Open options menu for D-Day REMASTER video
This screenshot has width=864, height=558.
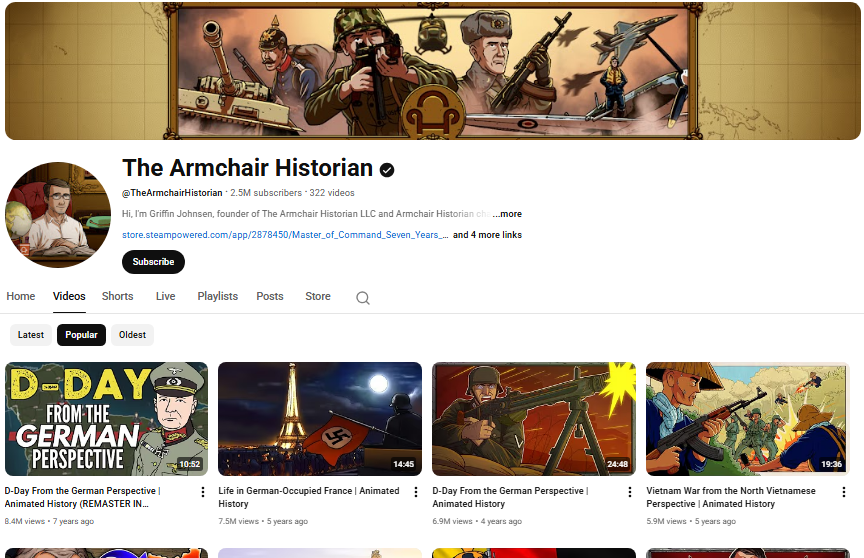[203, 492]
